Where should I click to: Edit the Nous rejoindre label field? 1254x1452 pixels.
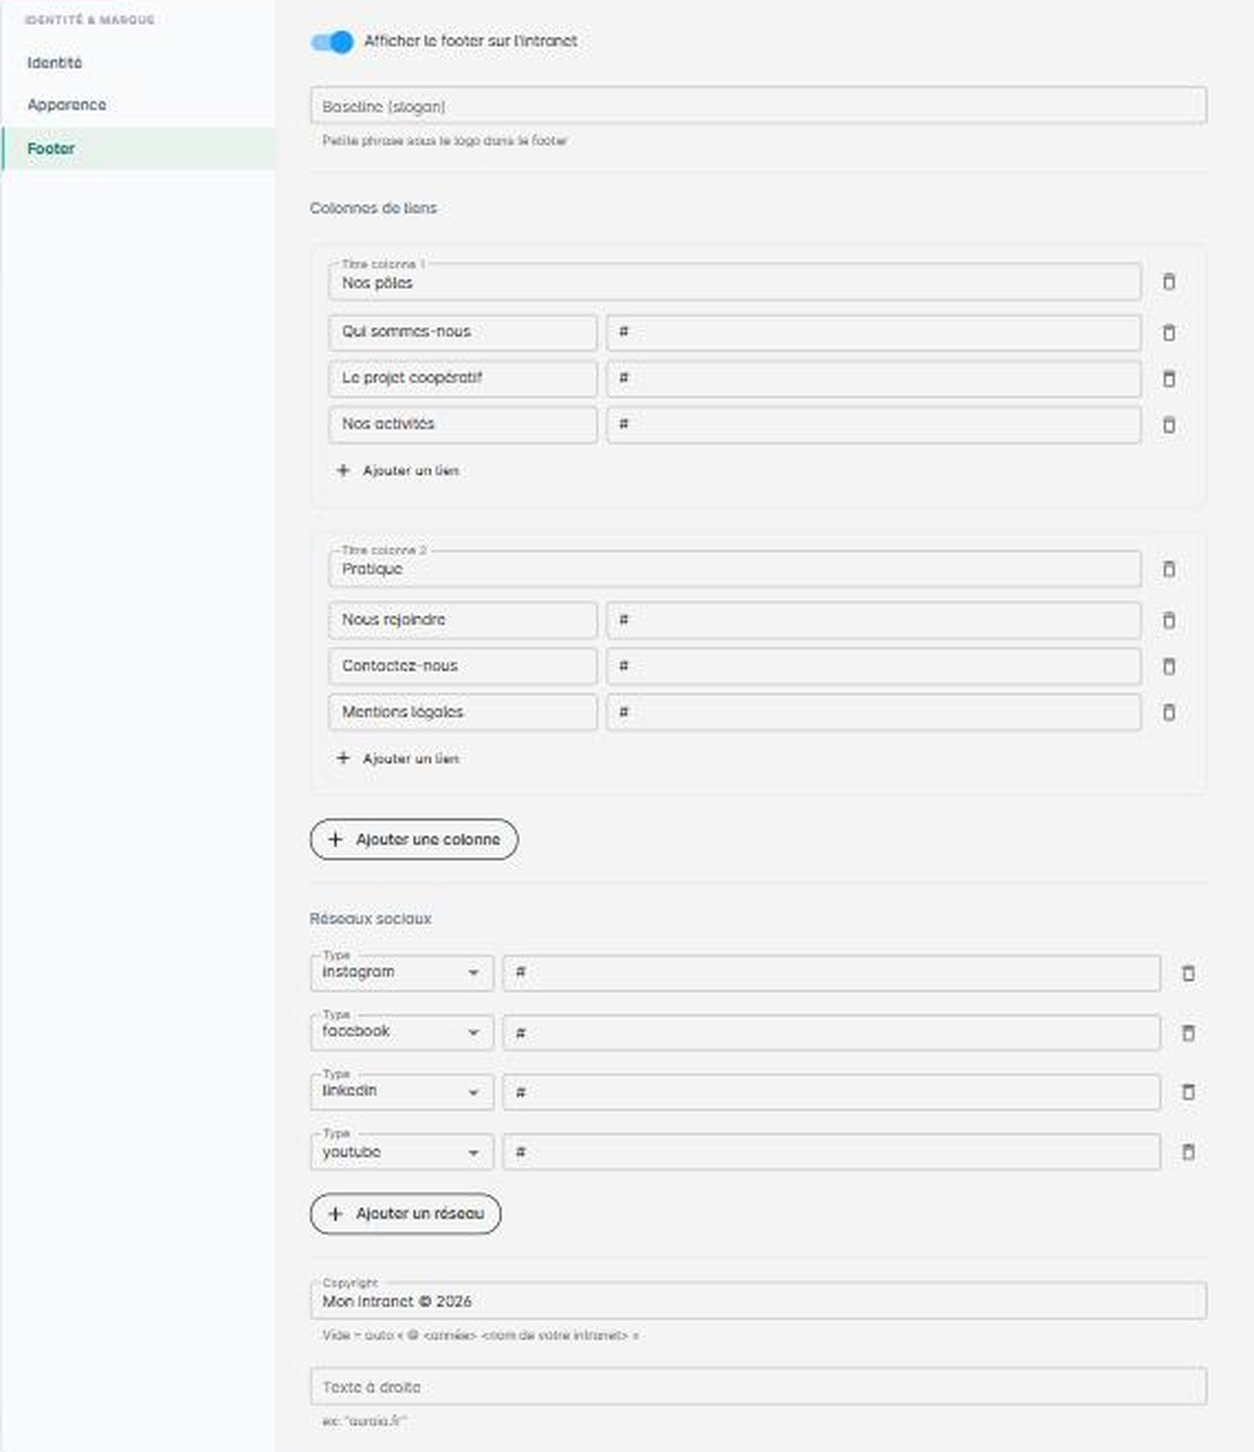click(462, 620)
